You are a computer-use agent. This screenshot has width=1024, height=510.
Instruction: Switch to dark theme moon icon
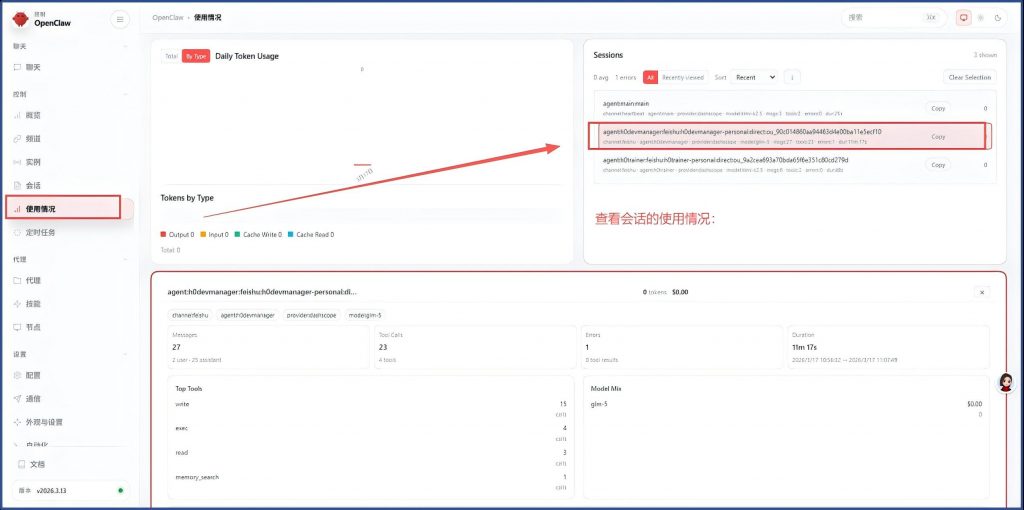click(995, 18)
